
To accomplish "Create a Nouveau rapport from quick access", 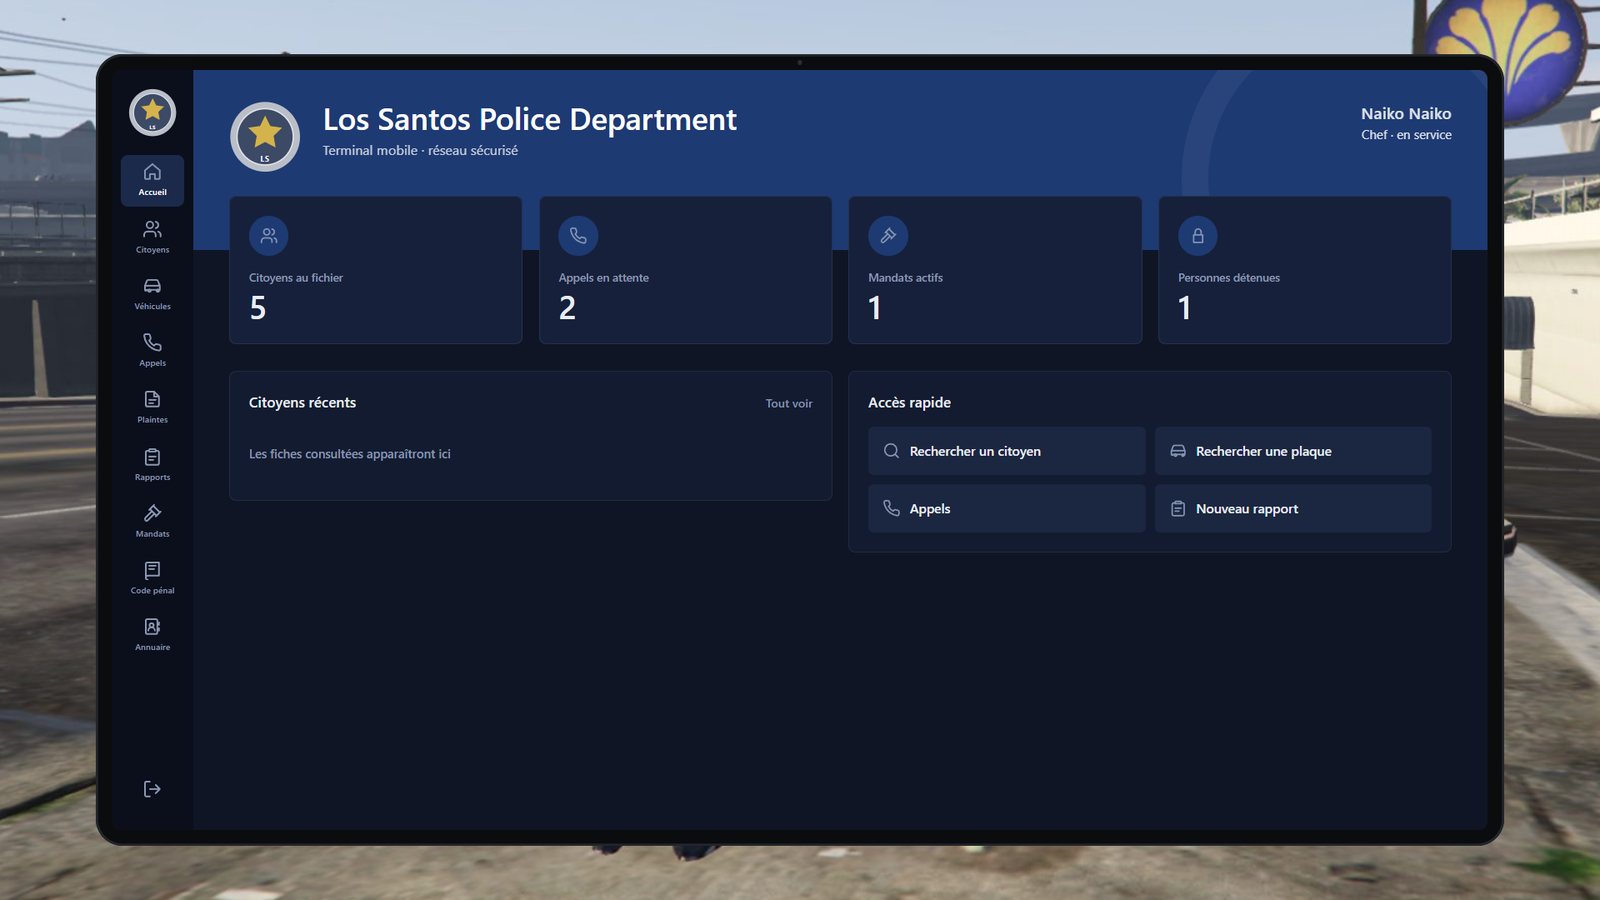I will (1293, 508).
